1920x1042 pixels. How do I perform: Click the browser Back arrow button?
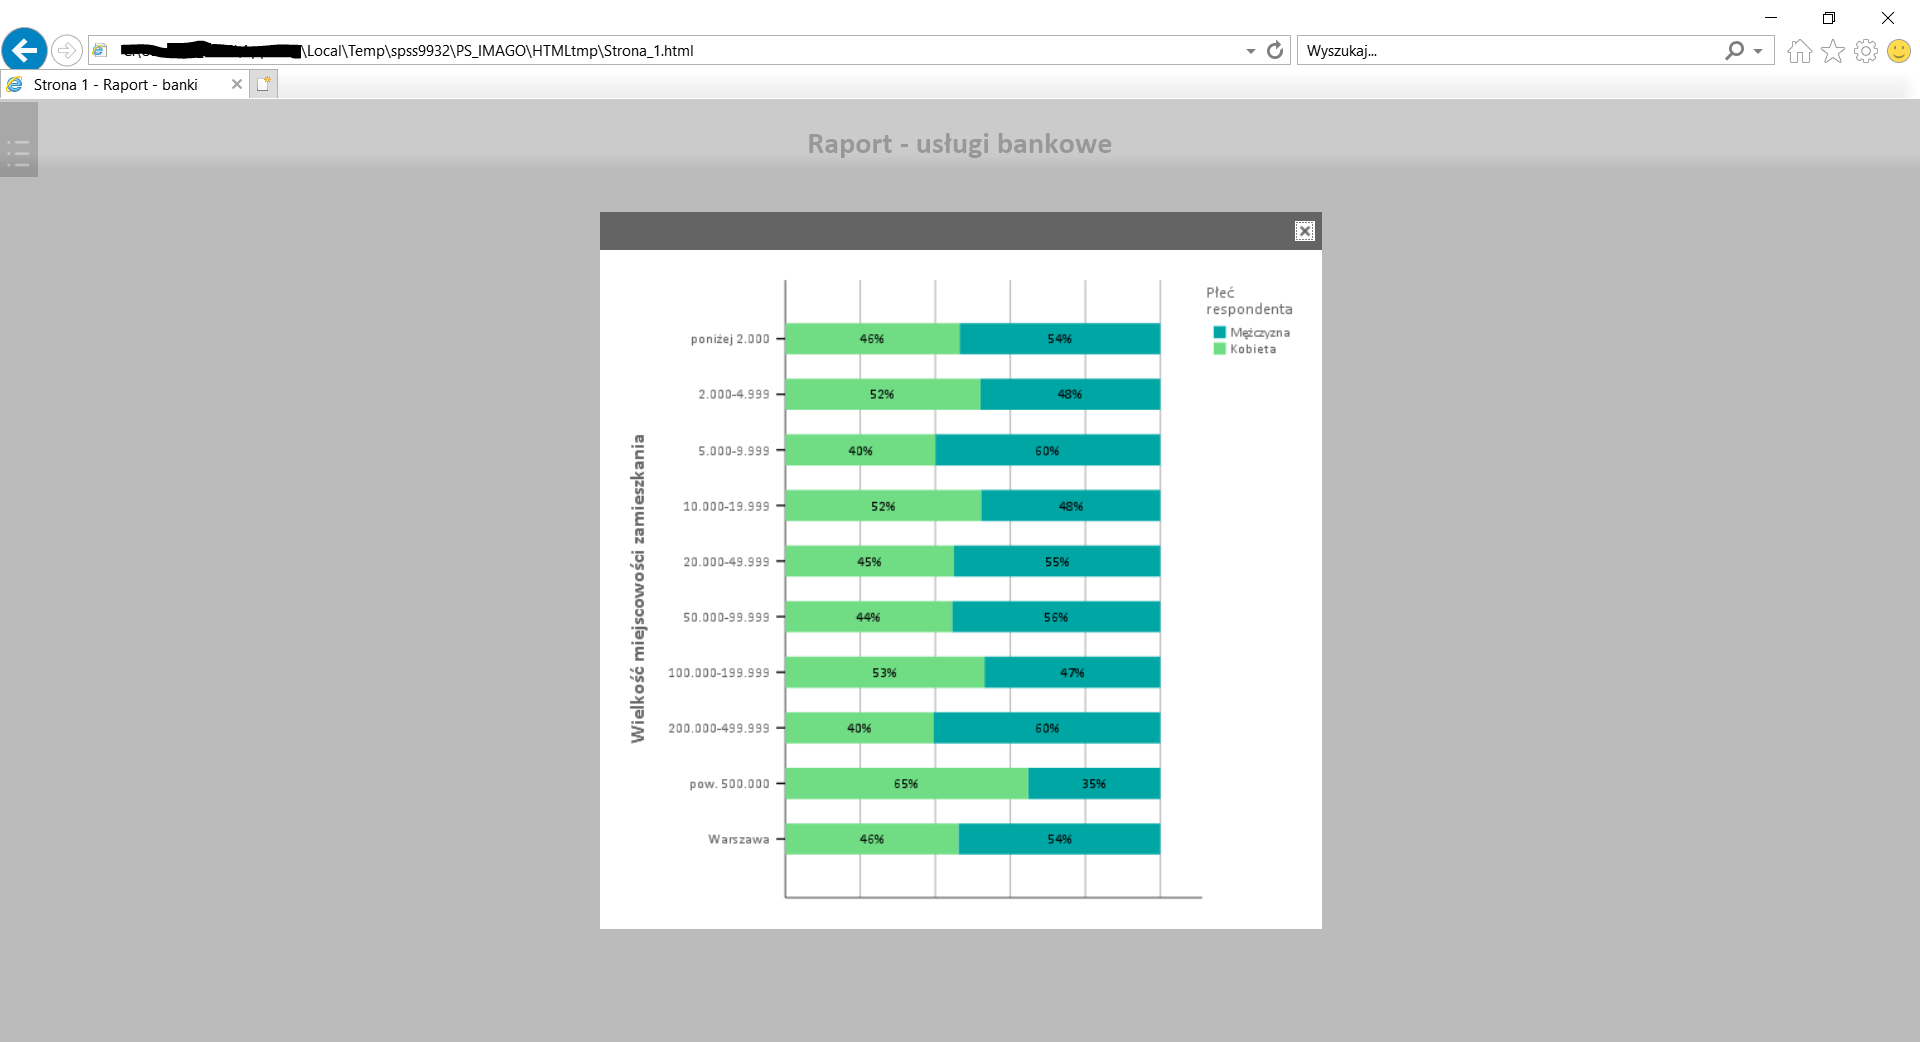pos(25,50)
